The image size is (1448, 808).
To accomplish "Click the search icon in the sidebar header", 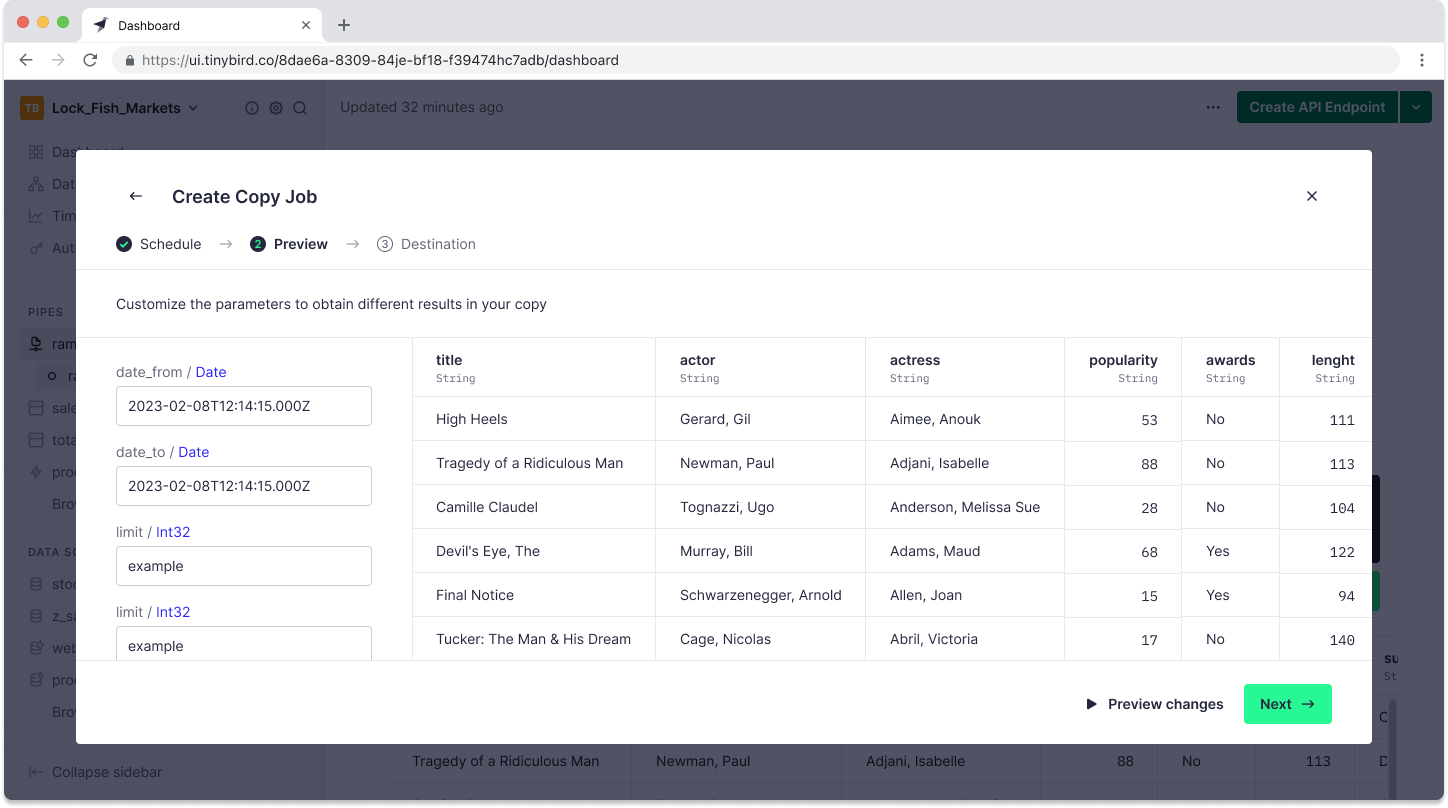I will [x=300, y=108].
